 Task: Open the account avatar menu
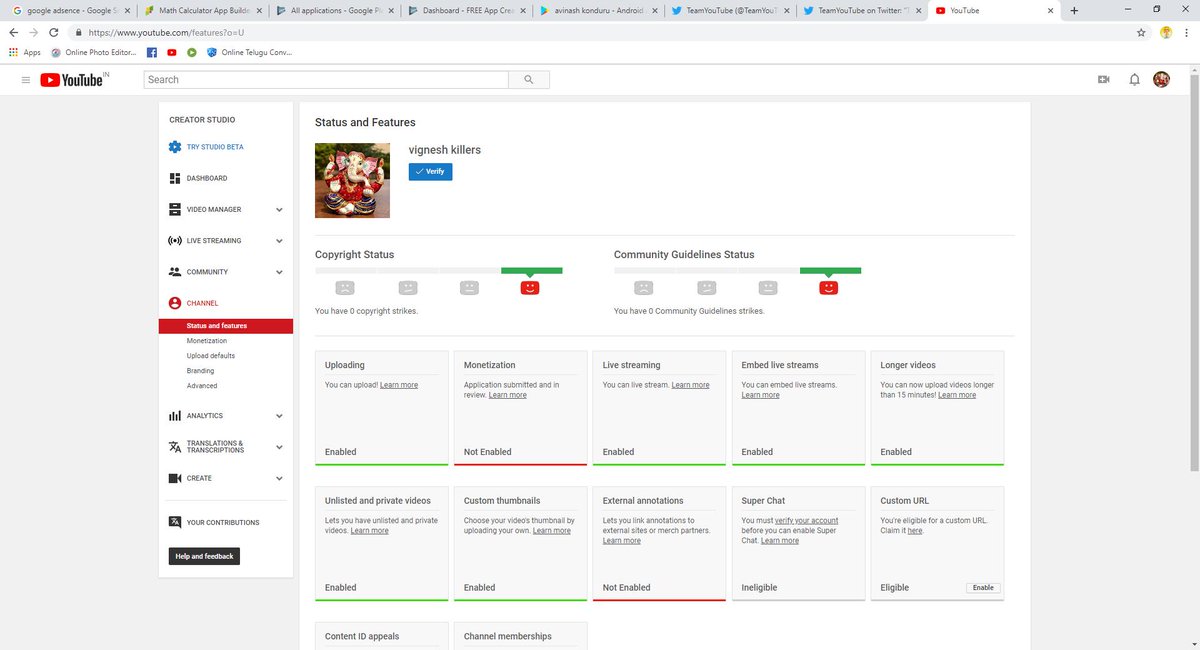1161,80
